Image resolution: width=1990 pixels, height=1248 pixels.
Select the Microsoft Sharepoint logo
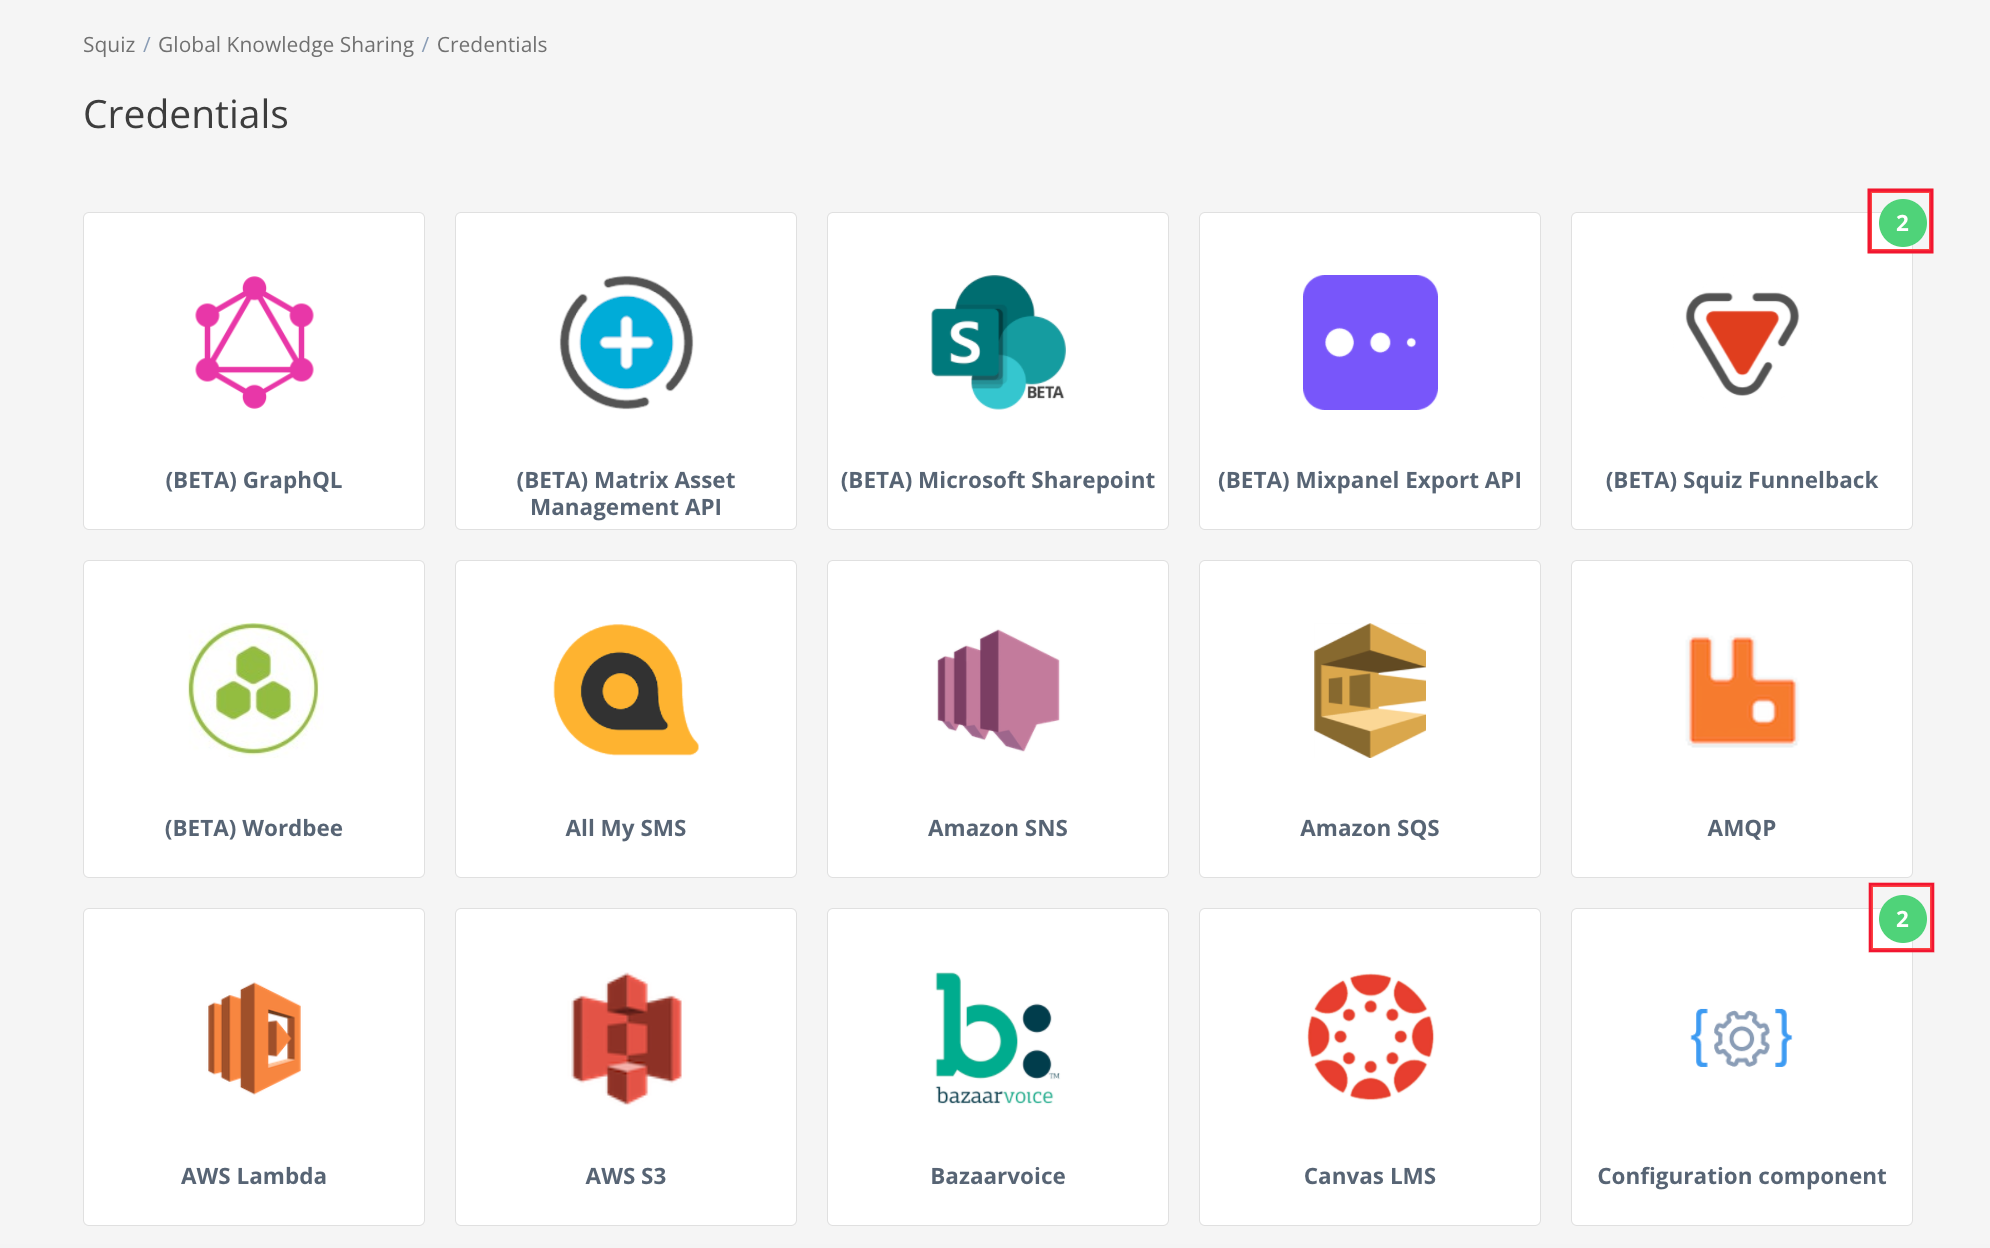pos(998,342)
